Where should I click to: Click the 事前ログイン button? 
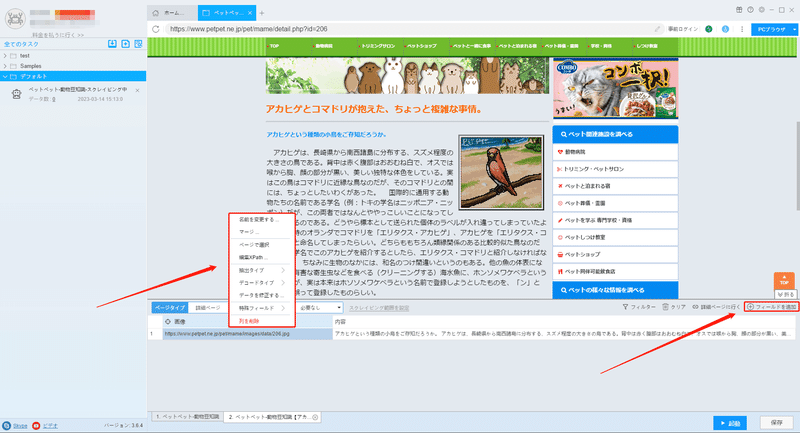pyautogui.click(x=683, y=29)
